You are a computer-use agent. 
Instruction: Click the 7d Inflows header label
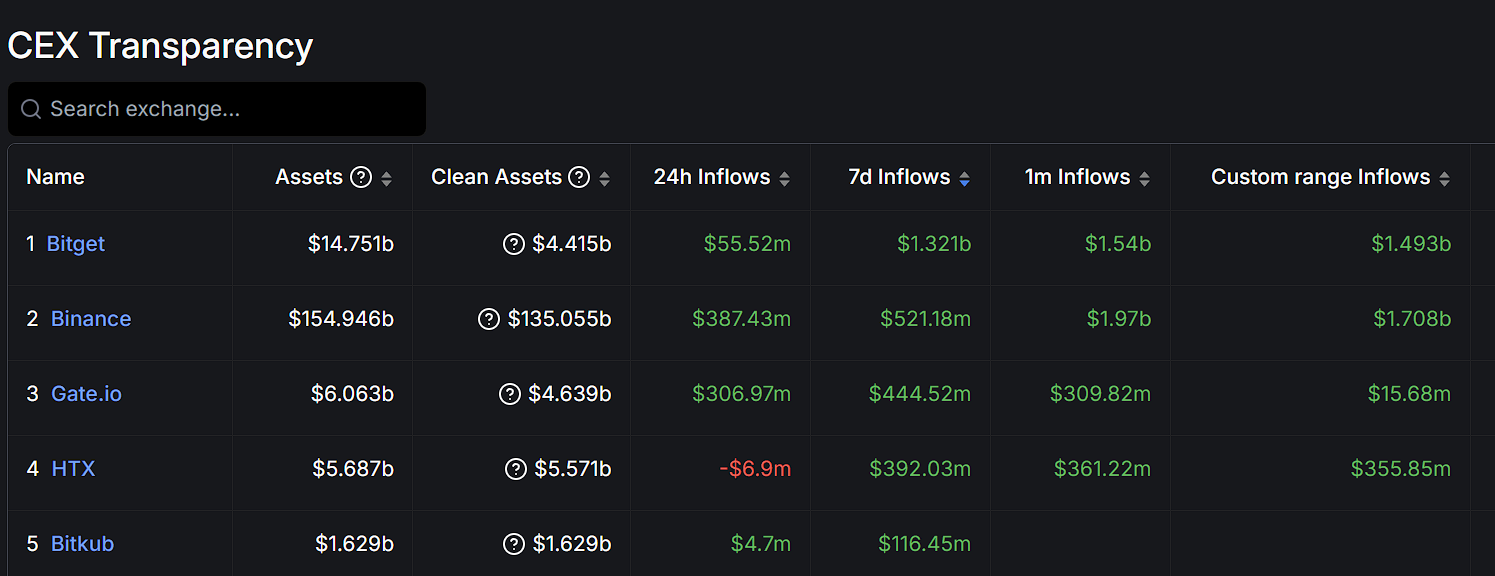click(899, 177)
